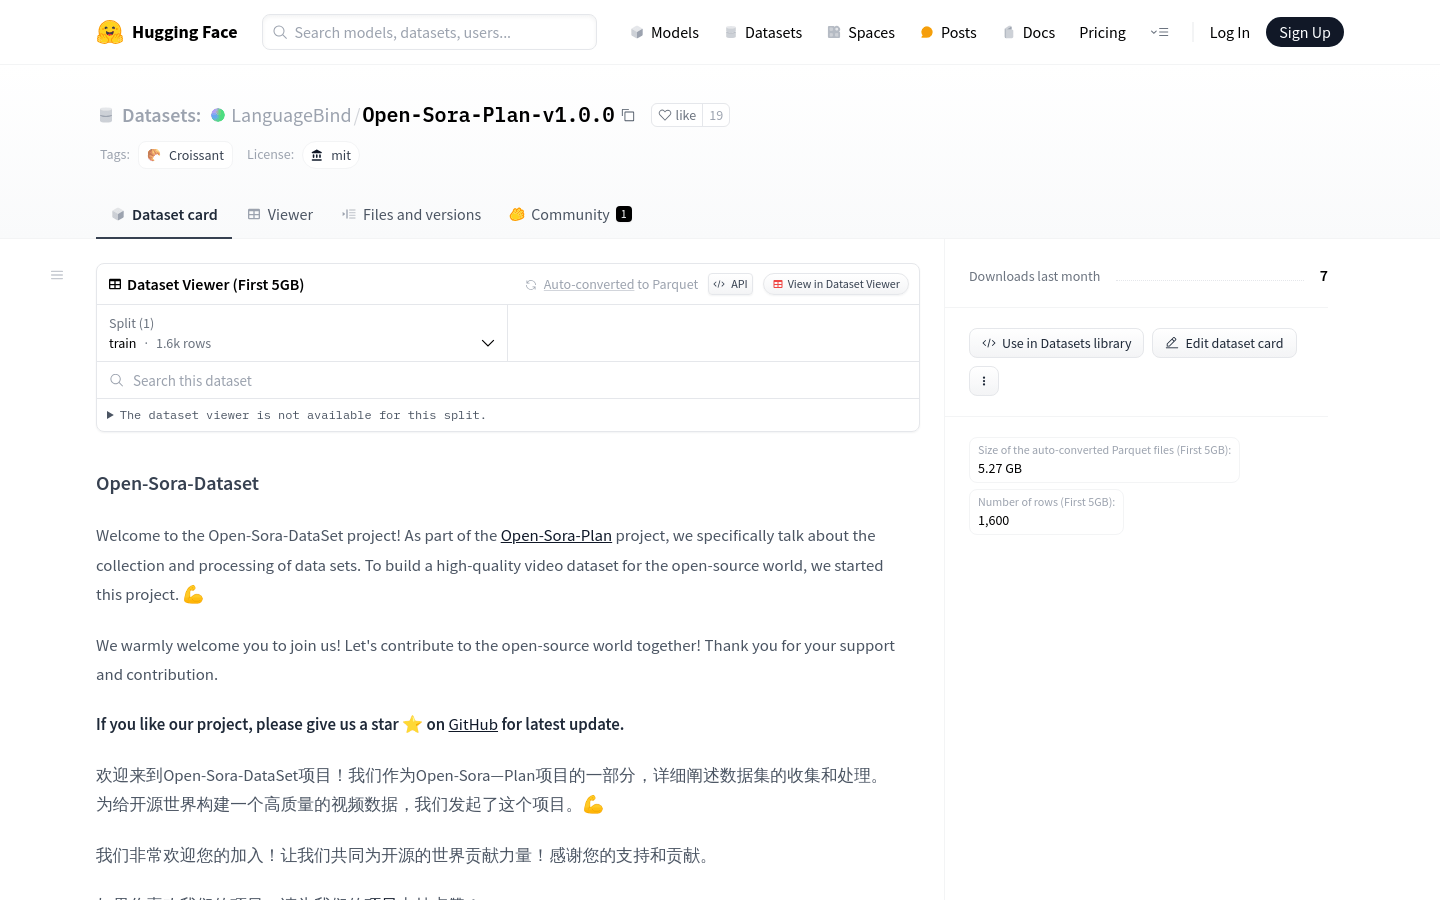The image size is (1440, 900).
Task: Click the 1,600 rows value
Action: [993, 520]
